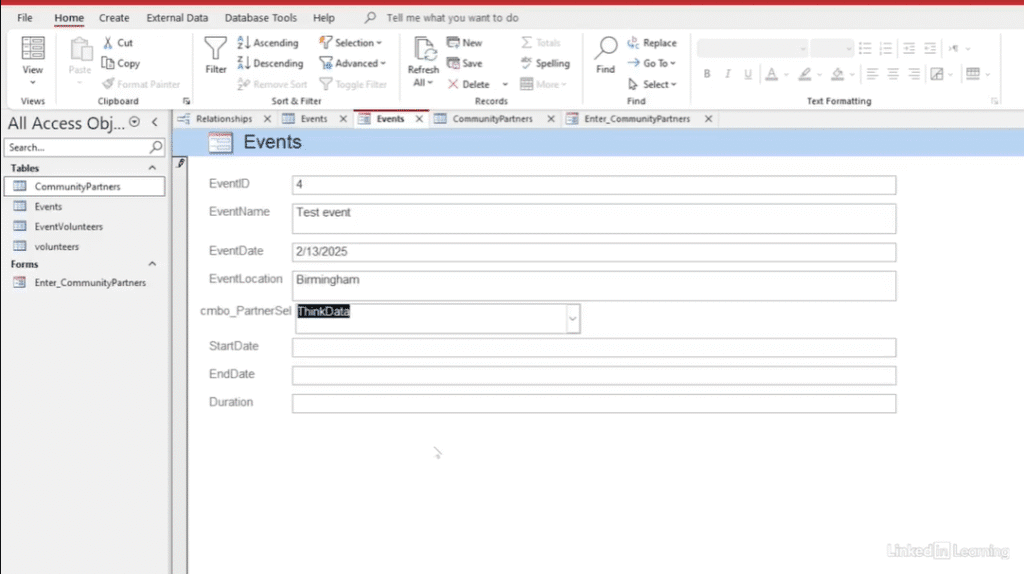
Task: Expand the Advanced filter dropdown
Action: coord(353,63)
